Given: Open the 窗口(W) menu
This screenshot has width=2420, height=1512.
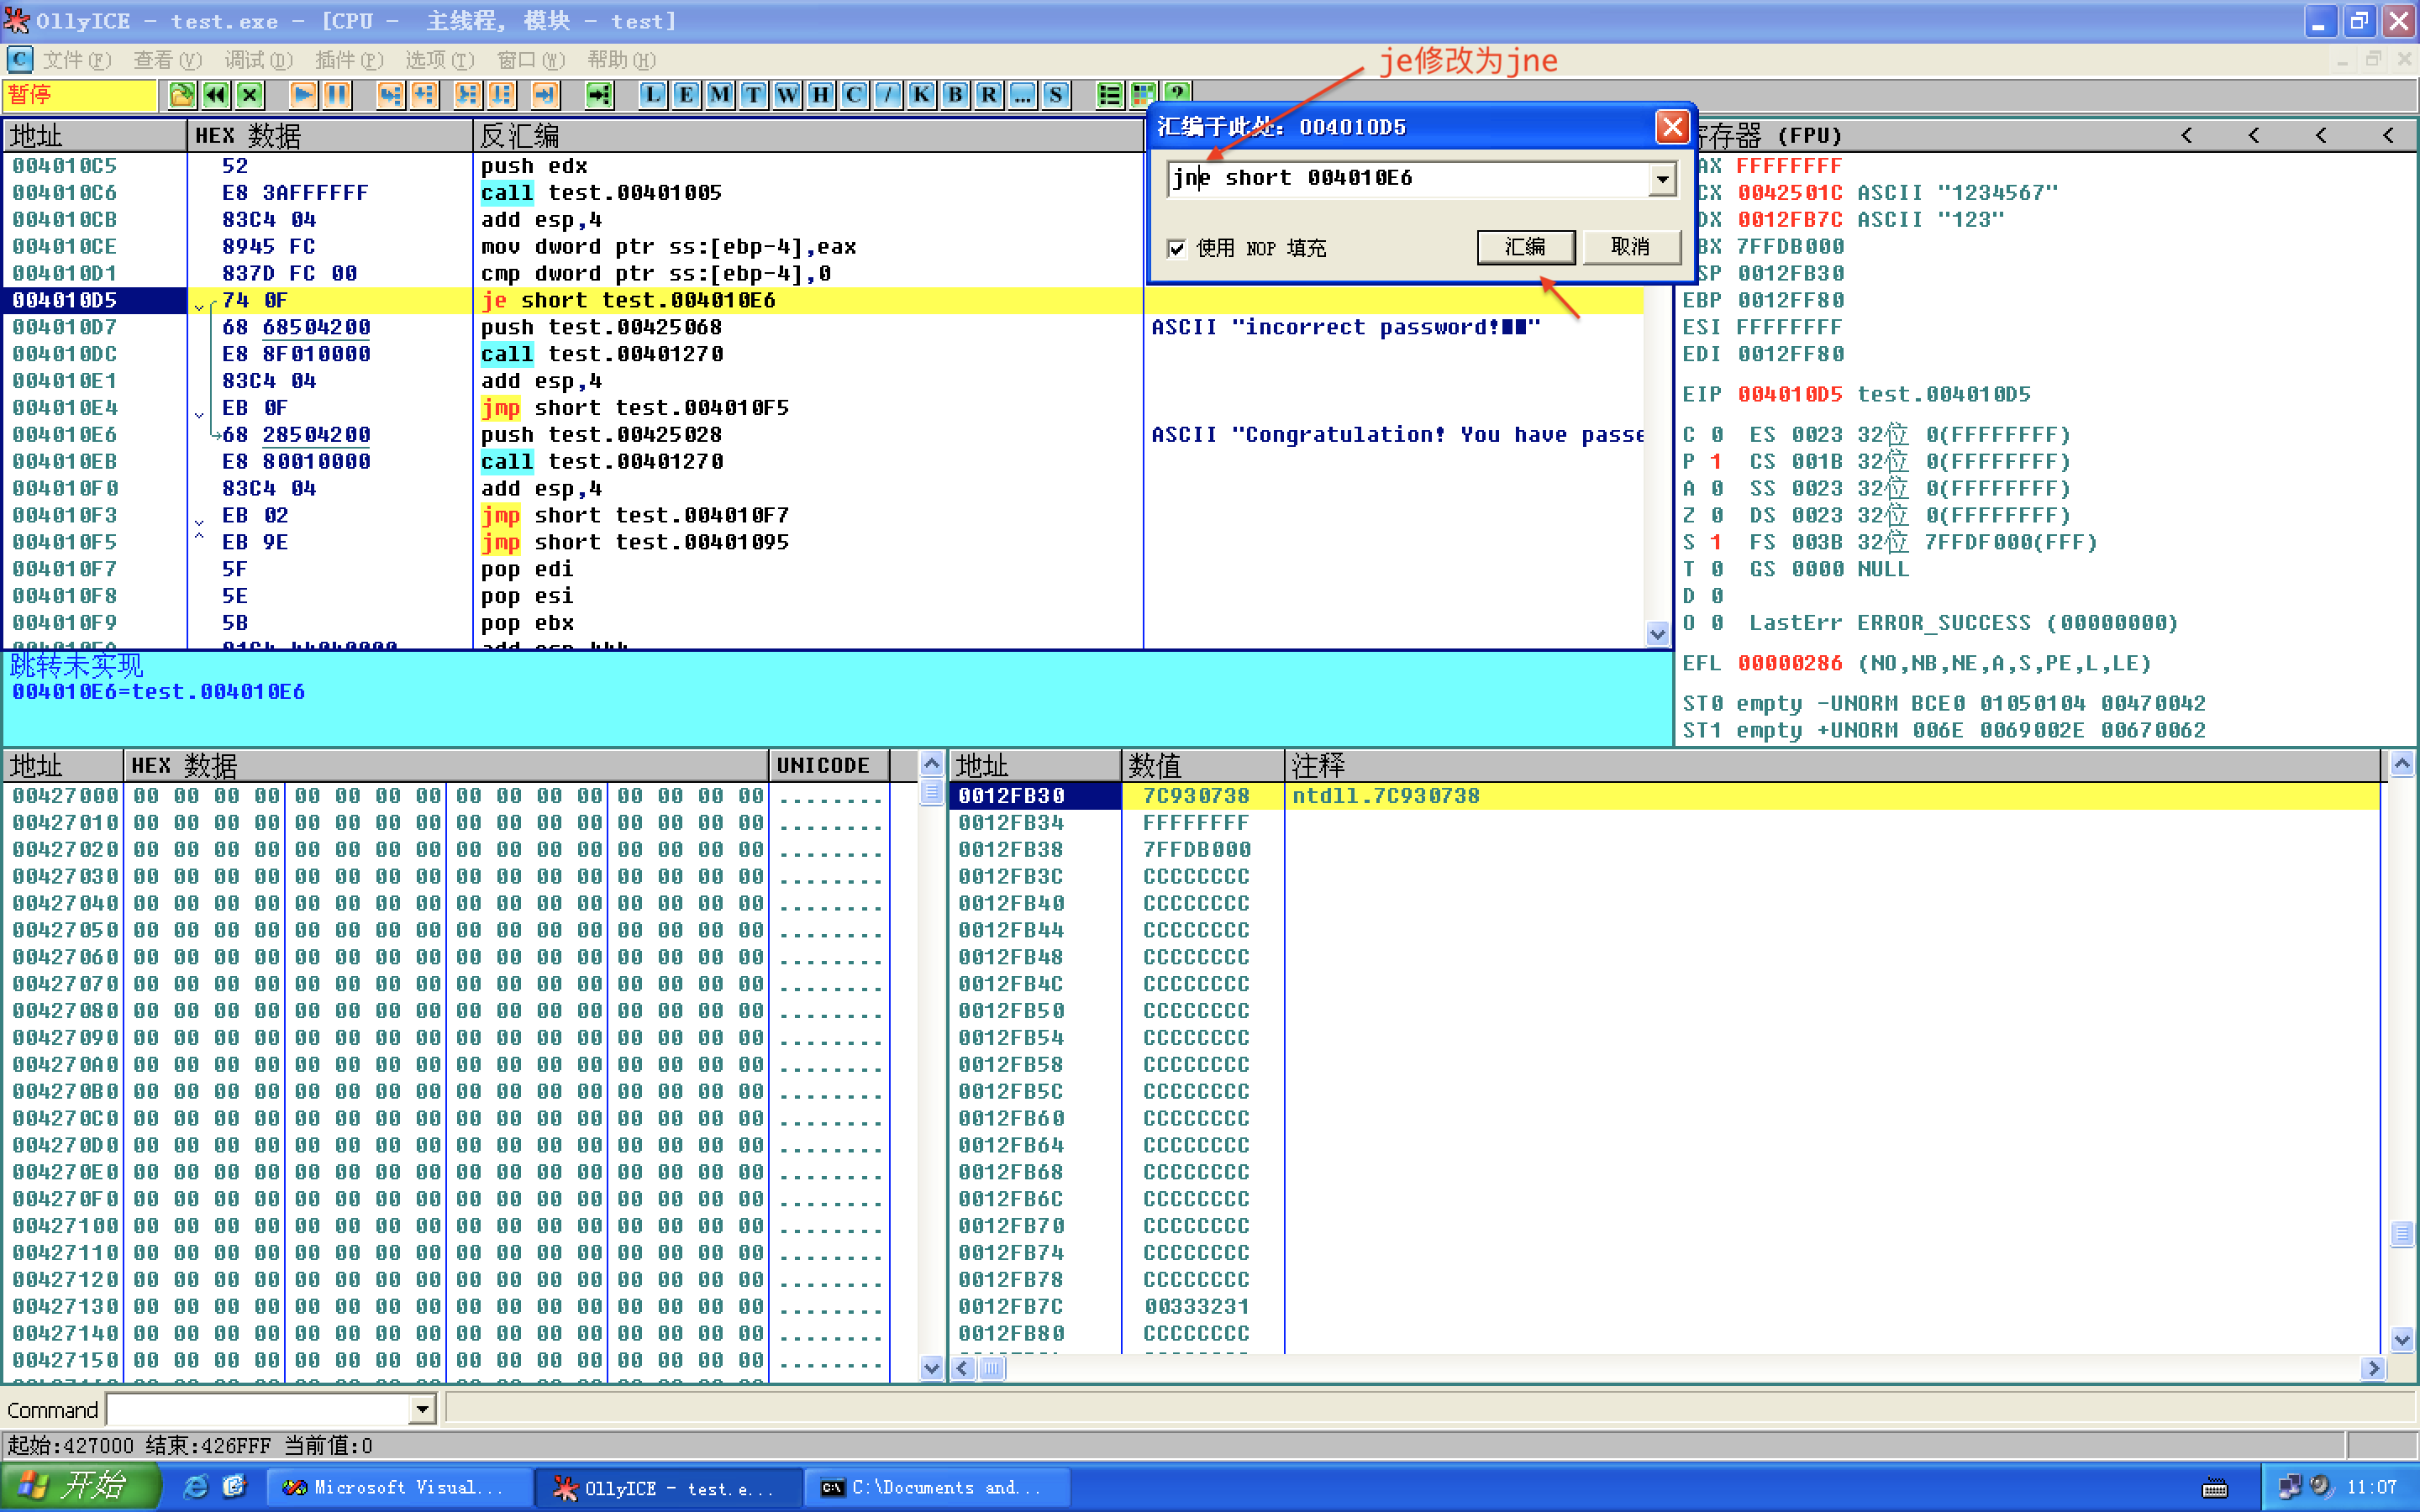Looking at the screenshot, I should click(531, 60).
